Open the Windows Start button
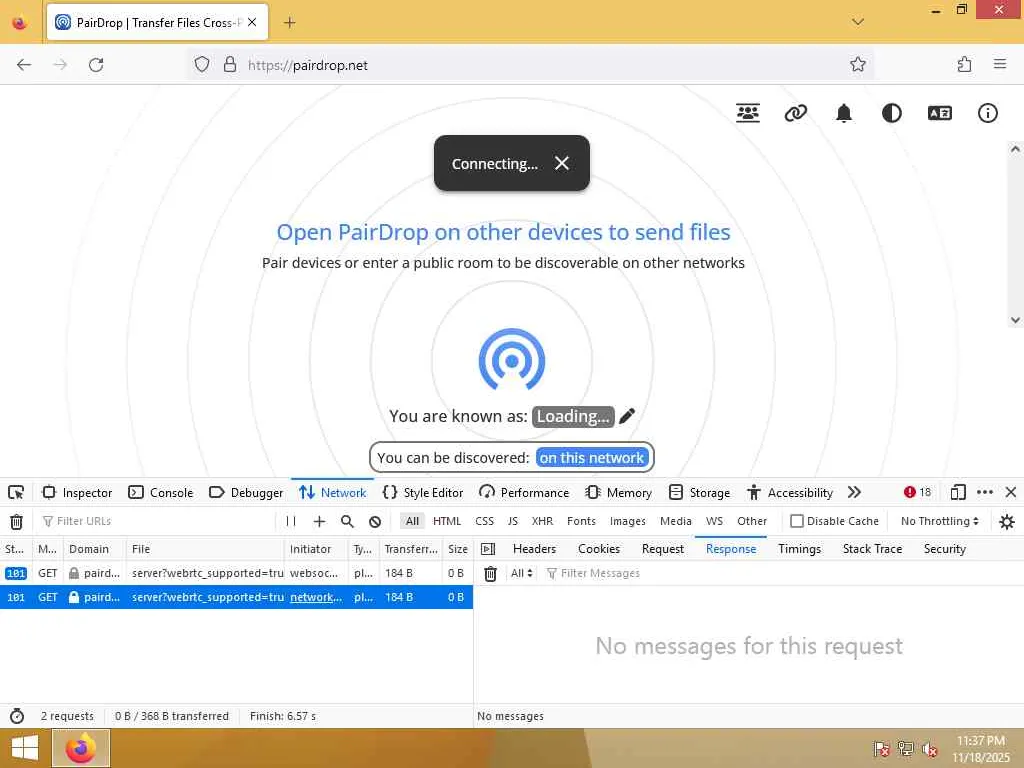Screen dimensions: 1024x768 point(25,748)
